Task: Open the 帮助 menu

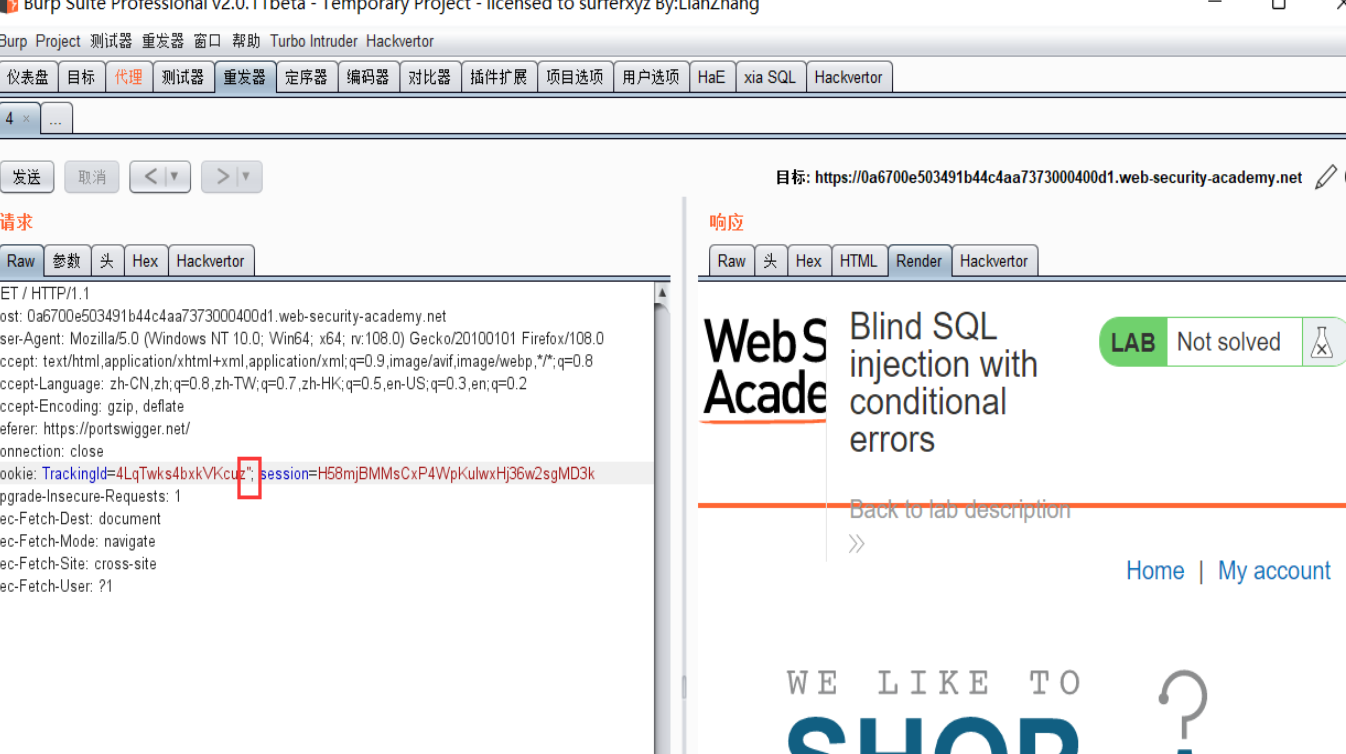Action: pyautogui.click(x=246, y=41)
